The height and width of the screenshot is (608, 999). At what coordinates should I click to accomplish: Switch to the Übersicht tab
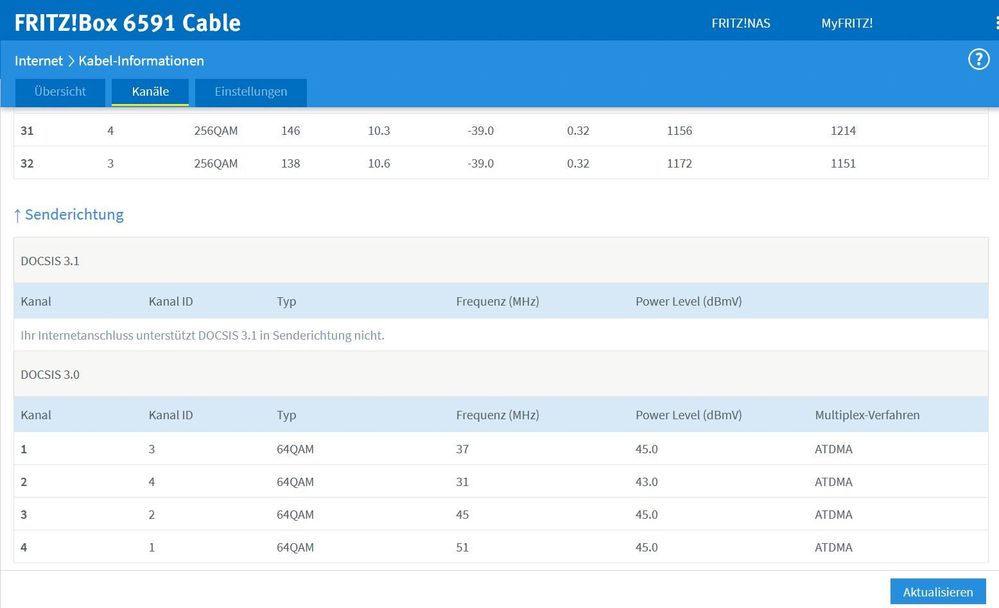60,91
